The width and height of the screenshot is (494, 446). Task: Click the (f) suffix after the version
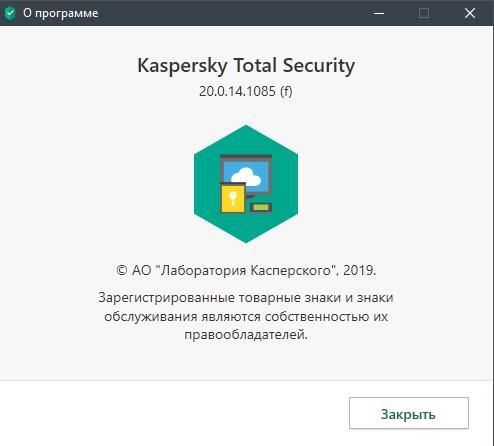[286, 91]
